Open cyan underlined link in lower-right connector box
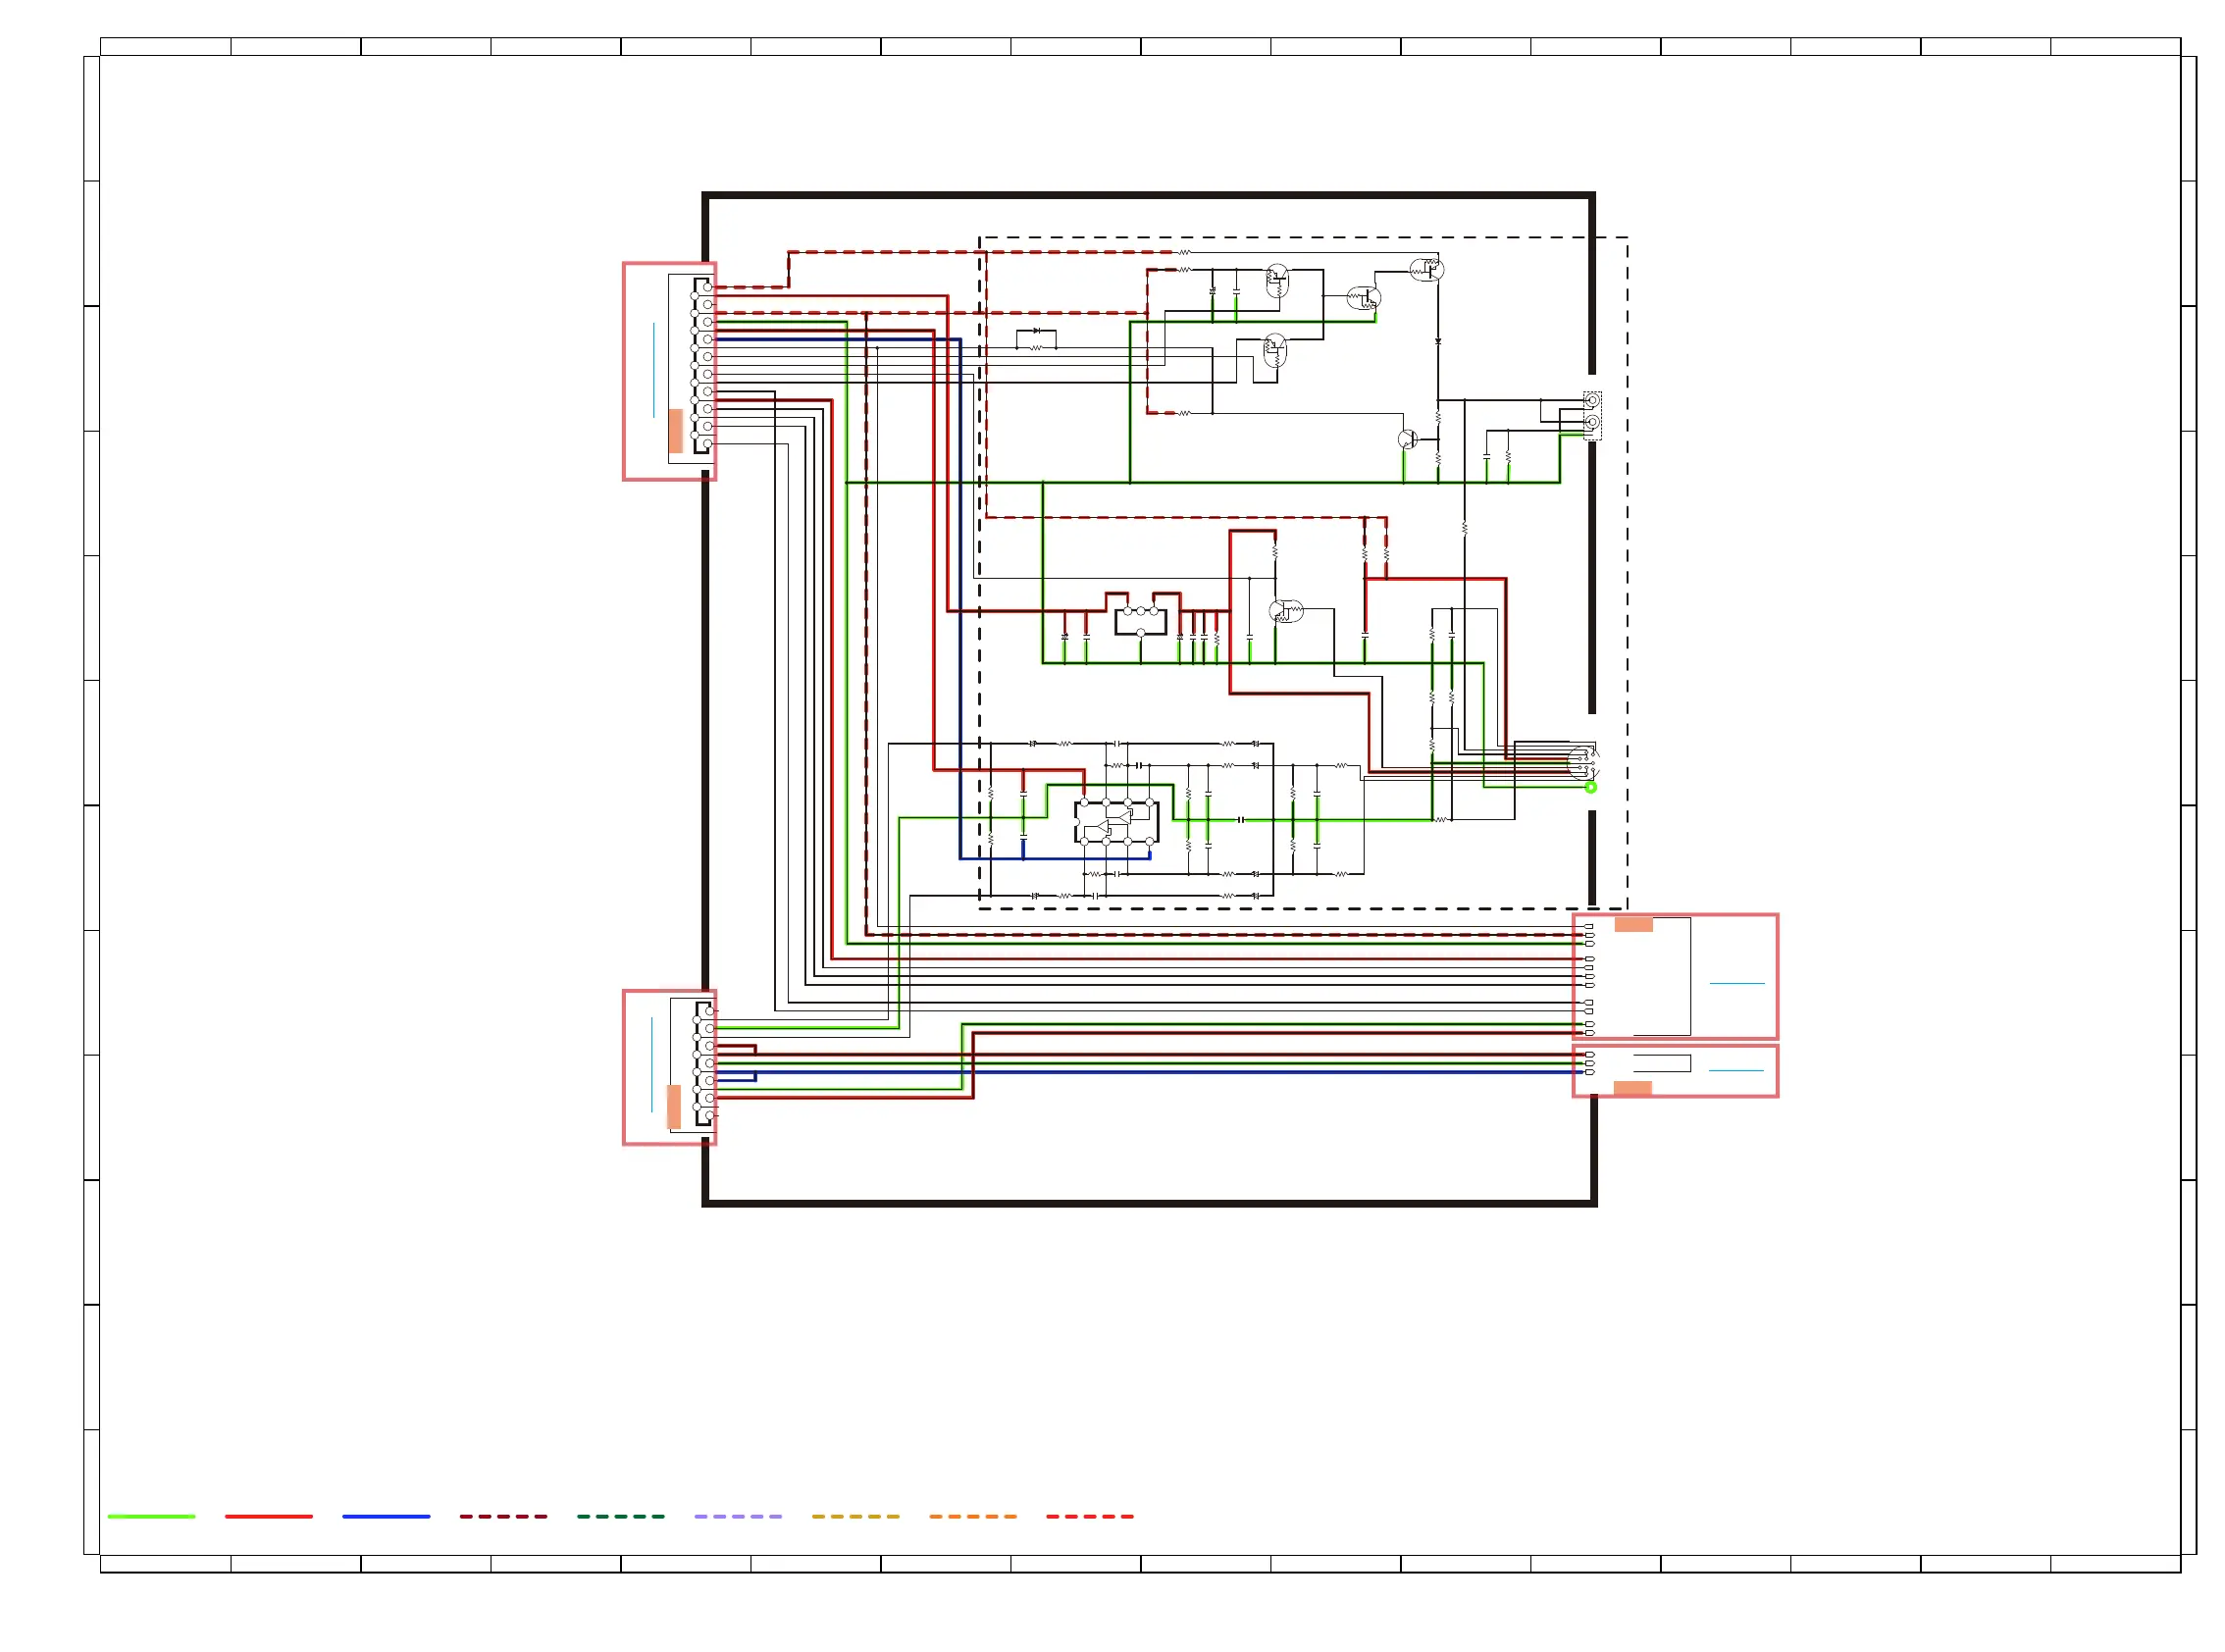 1735,1070
